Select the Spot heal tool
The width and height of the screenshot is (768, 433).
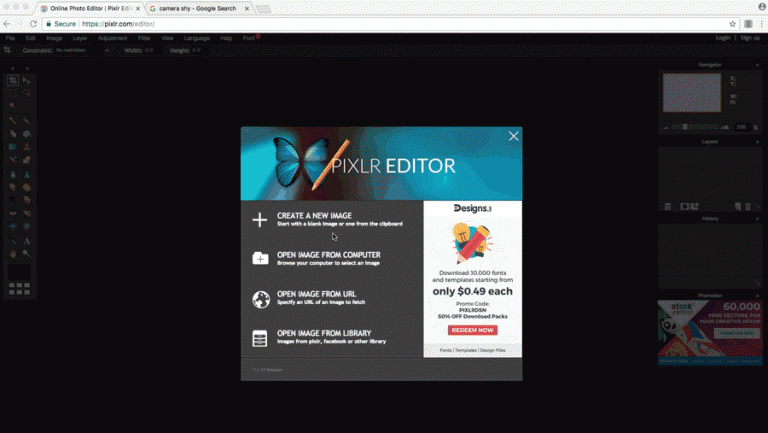click(26, 213)
